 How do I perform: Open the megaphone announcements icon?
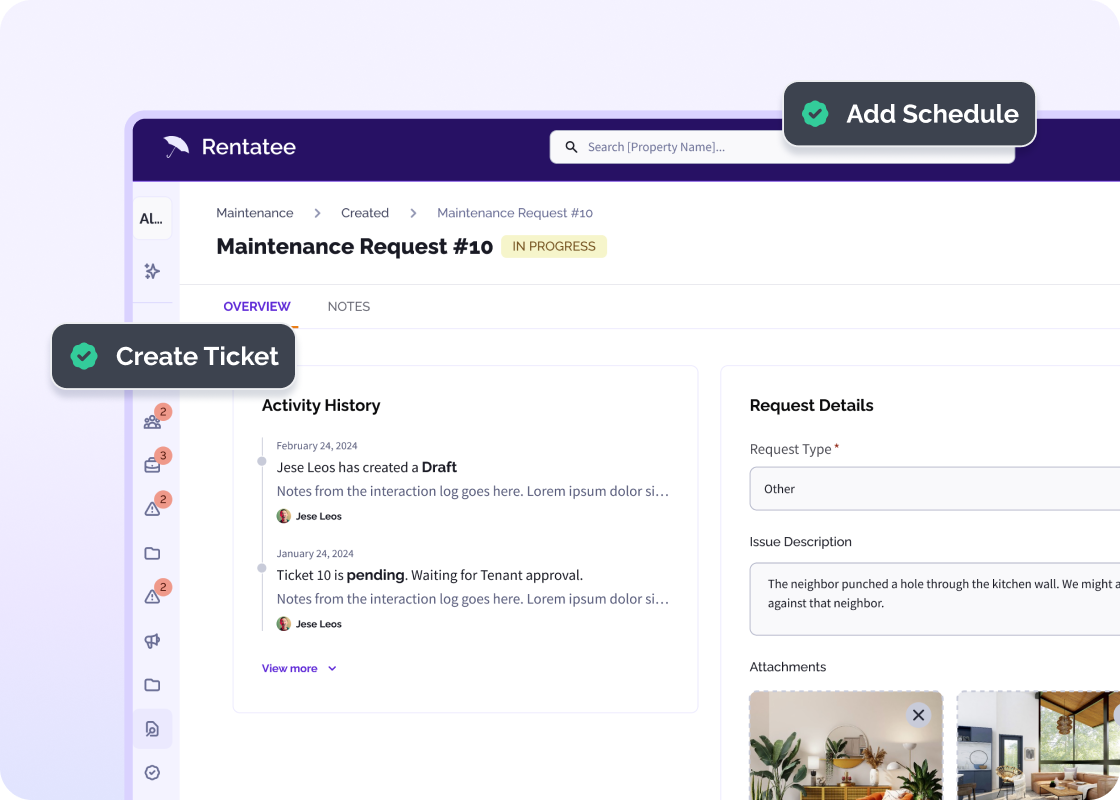152,641
